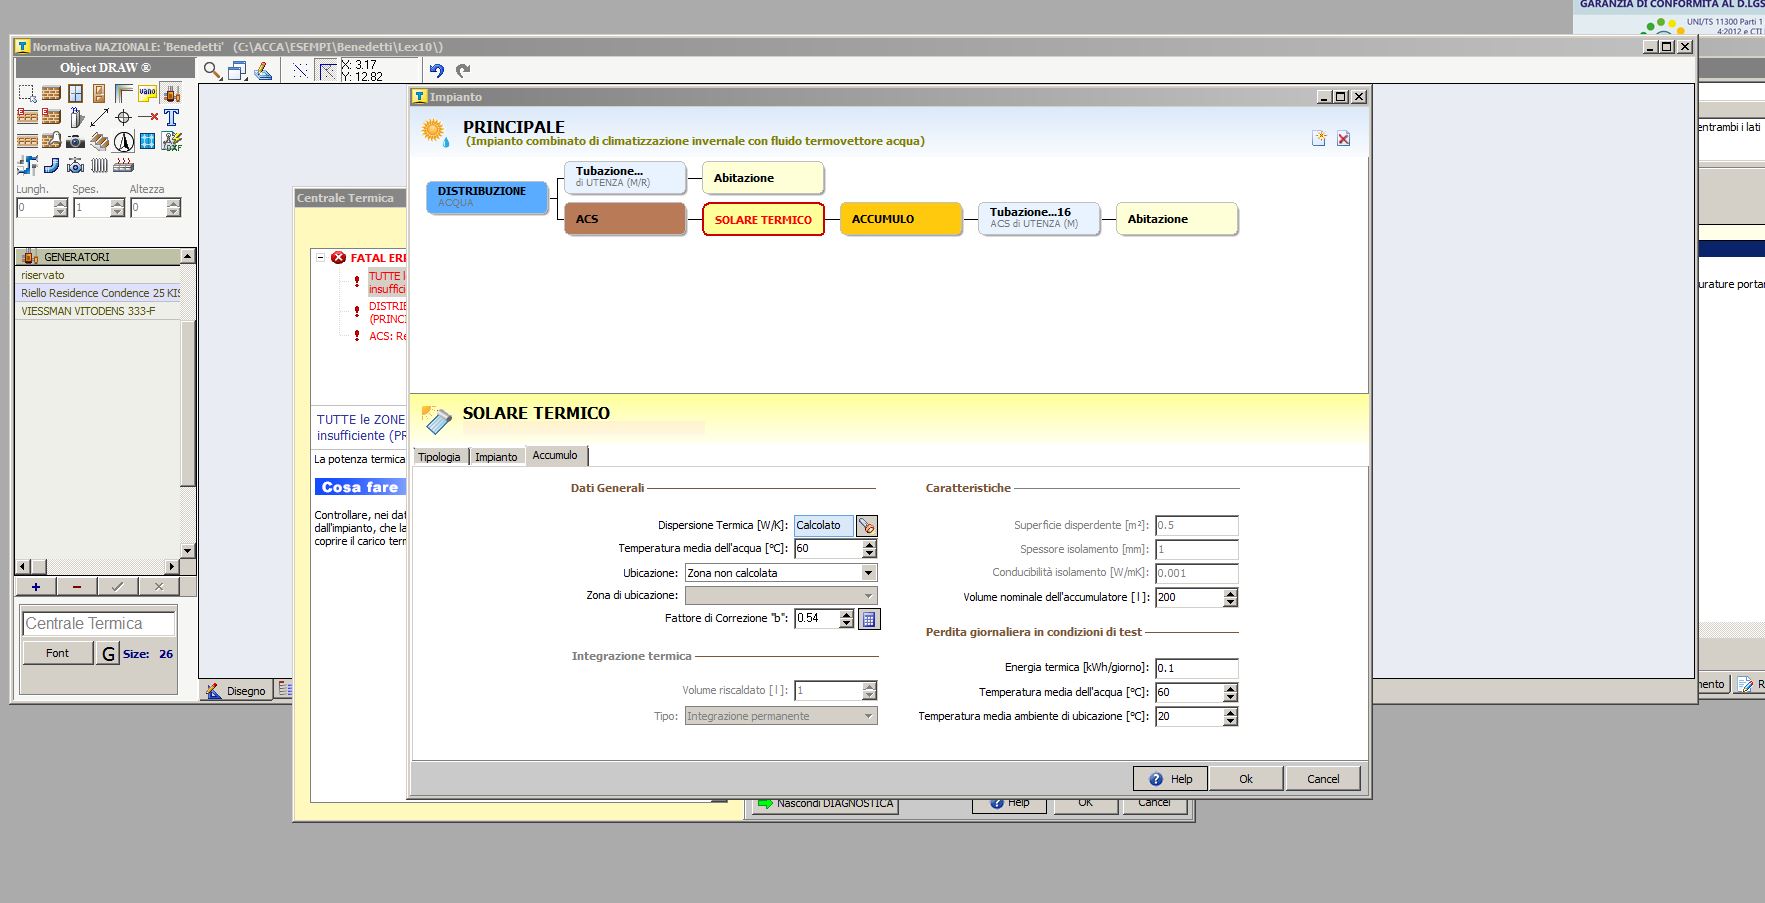Image resolution: width=1765 pixels, height=903 pixels.
Task: Select the text T drawing tool
Action: tap(172, 117)
